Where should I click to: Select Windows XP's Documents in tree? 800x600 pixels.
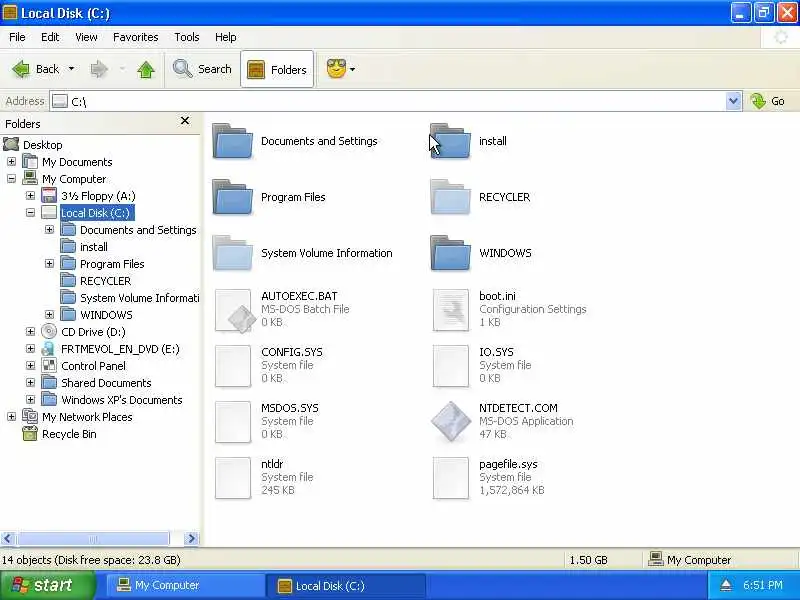pyautogui.click(x=121, y=400)
